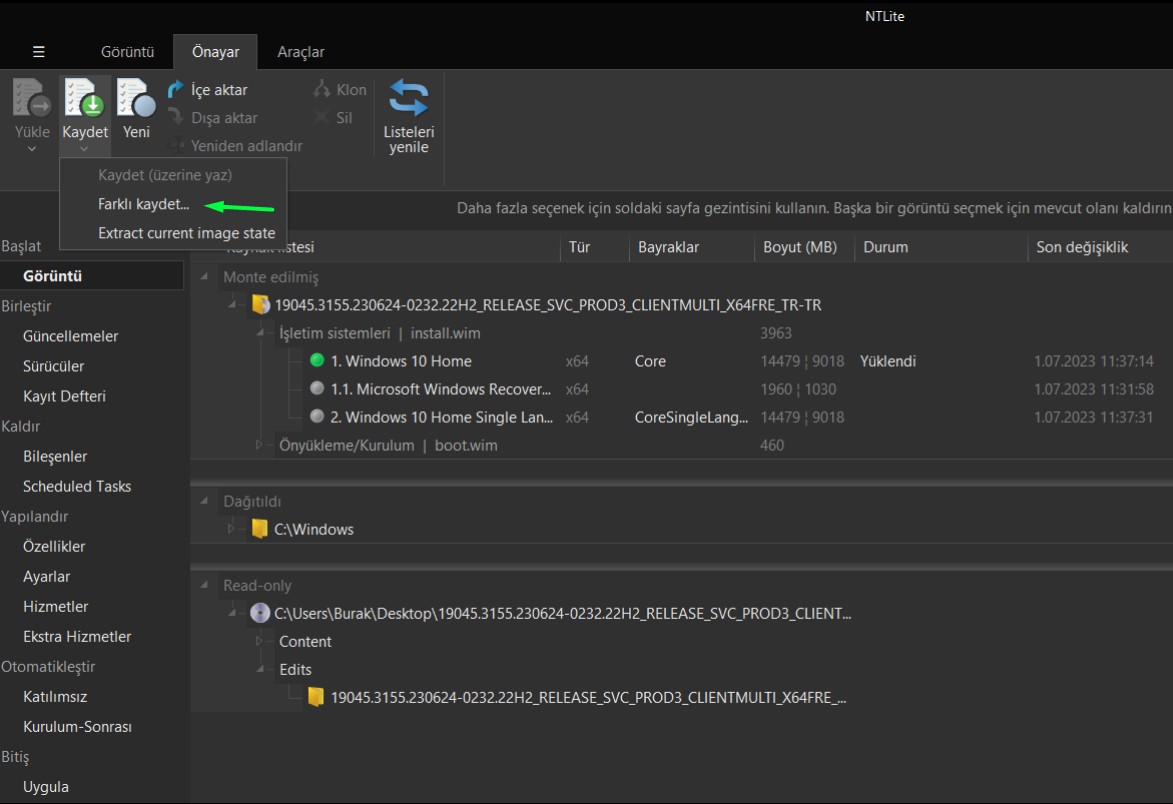Viewport: 1173px width, 804px height.
Task: Click gray dot of Windows 10 Home Single Language
Action: pos(317,417)
